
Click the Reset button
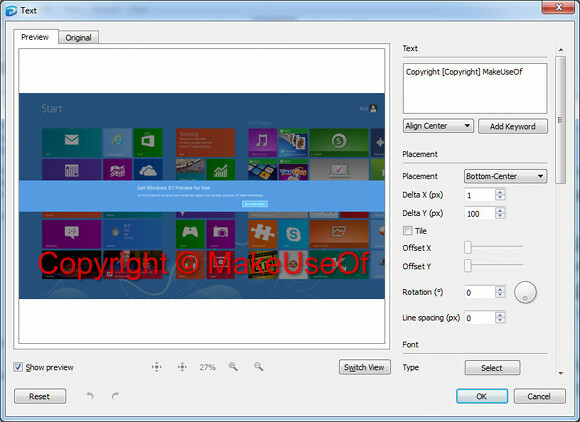[x=40, y=396]
